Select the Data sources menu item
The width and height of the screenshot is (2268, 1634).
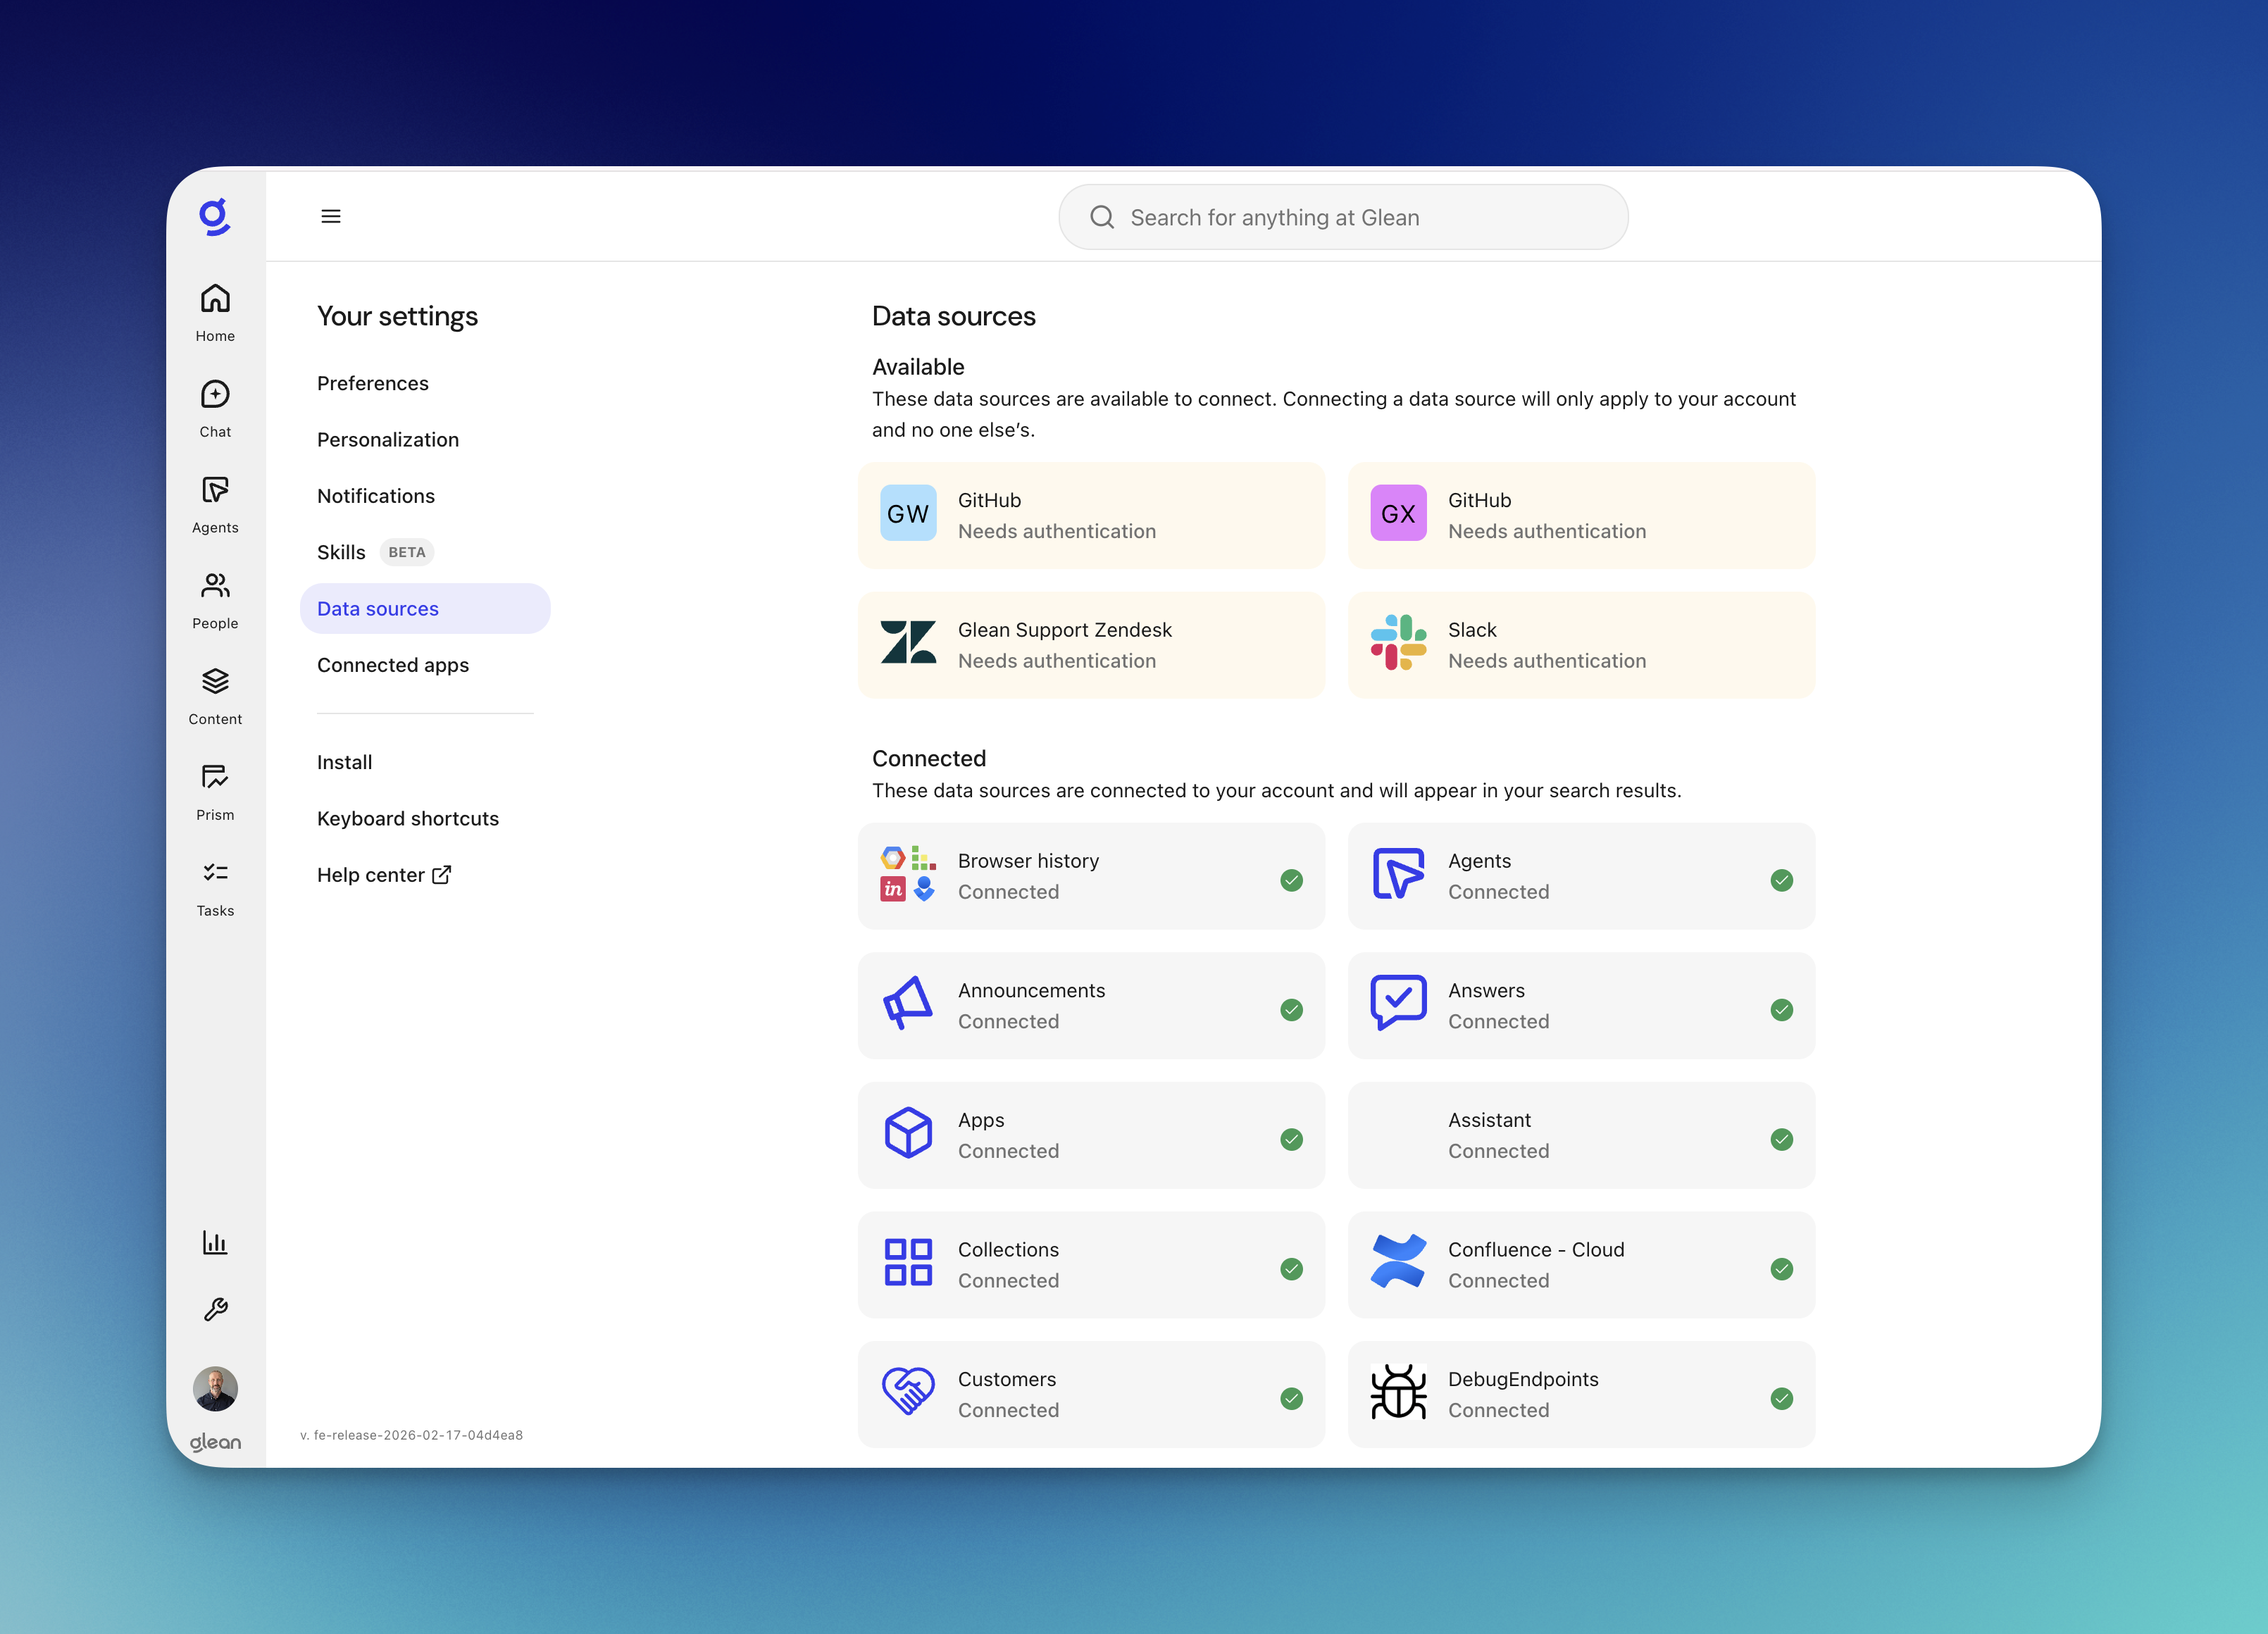coord(378,608)
